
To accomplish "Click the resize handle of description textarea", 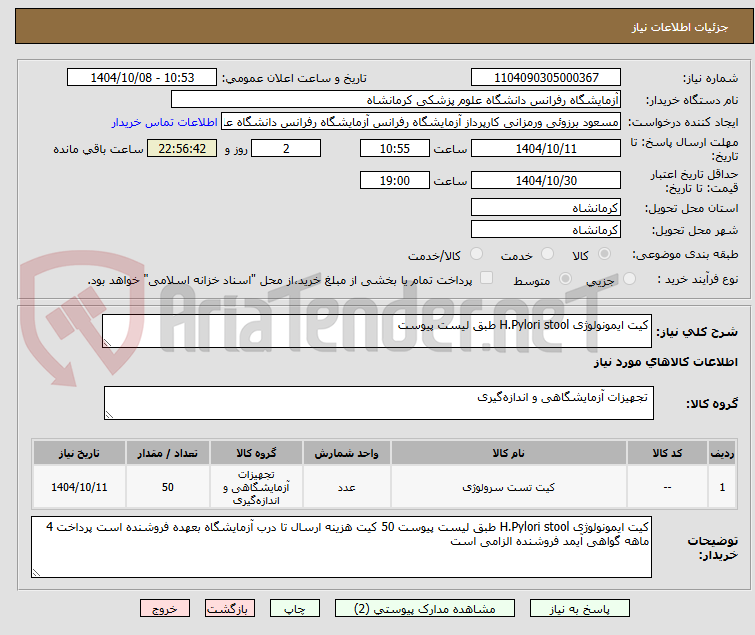I will click(x=107, y=342).
